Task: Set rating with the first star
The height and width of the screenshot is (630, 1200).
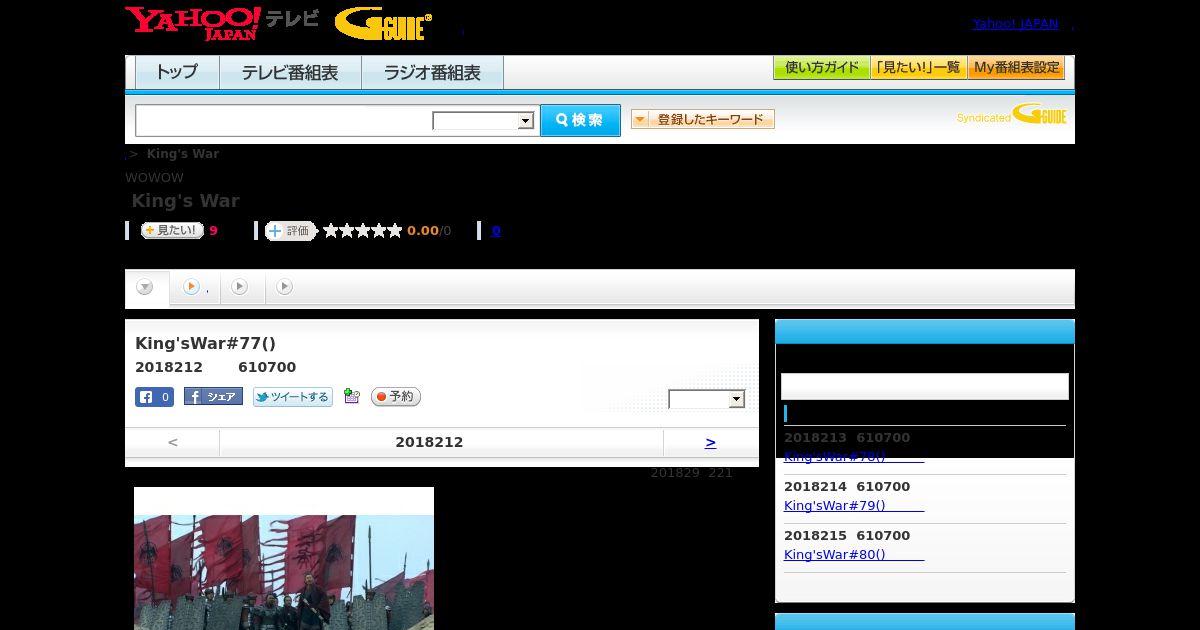Action: (x=331, y=231)
